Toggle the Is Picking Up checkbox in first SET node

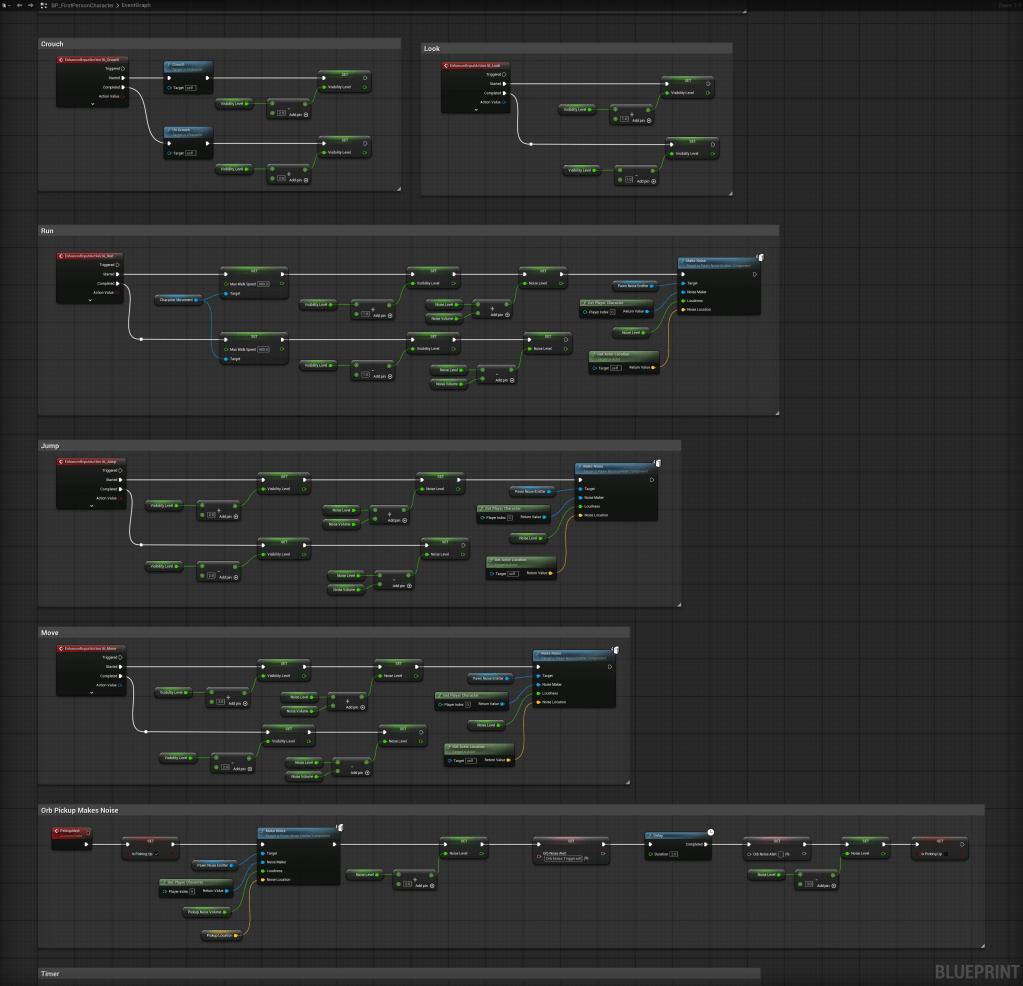[x=157, y=854]
